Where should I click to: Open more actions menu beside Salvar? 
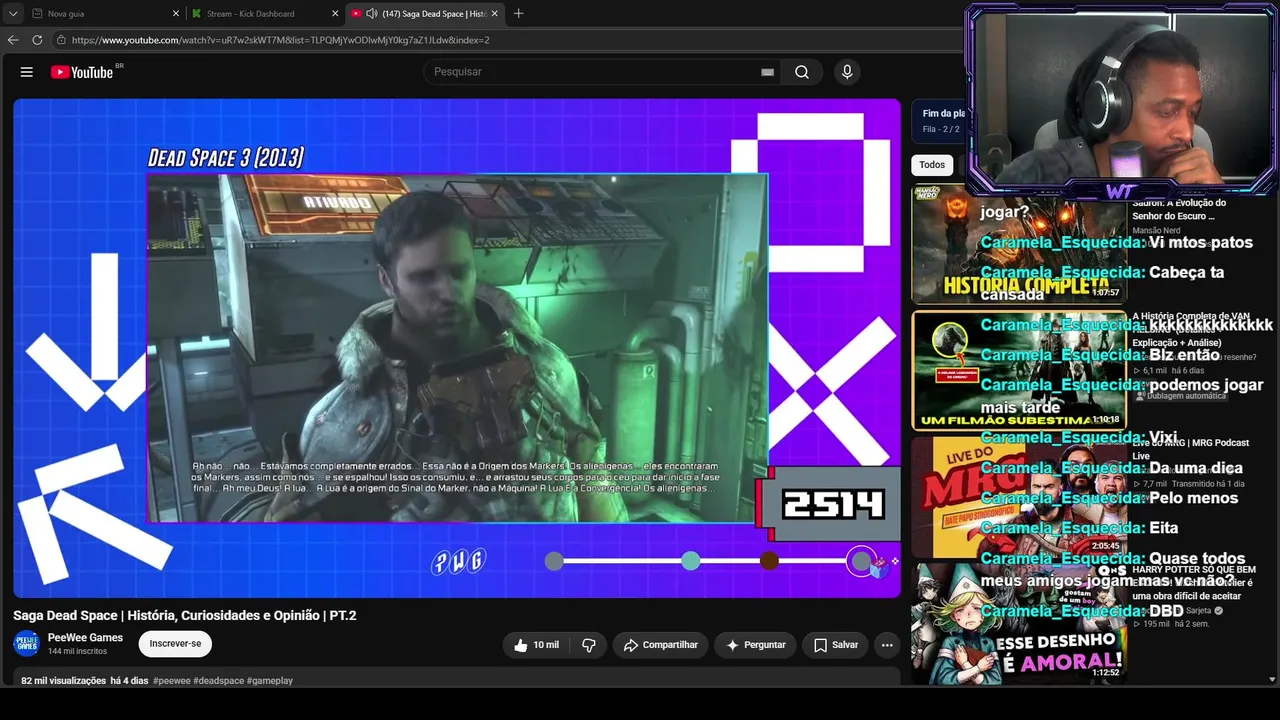pos(887,645)
